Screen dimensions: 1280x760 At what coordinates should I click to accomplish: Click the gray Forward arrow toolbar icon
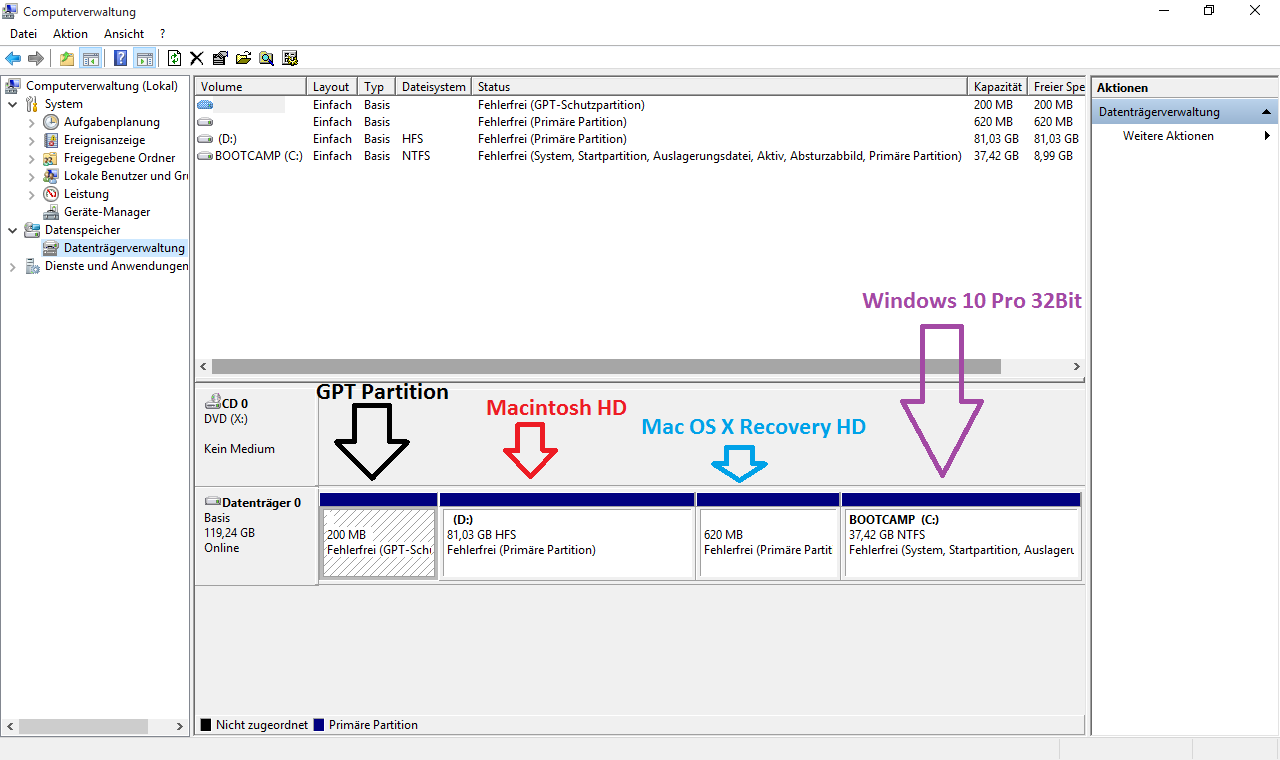point(36,58)
